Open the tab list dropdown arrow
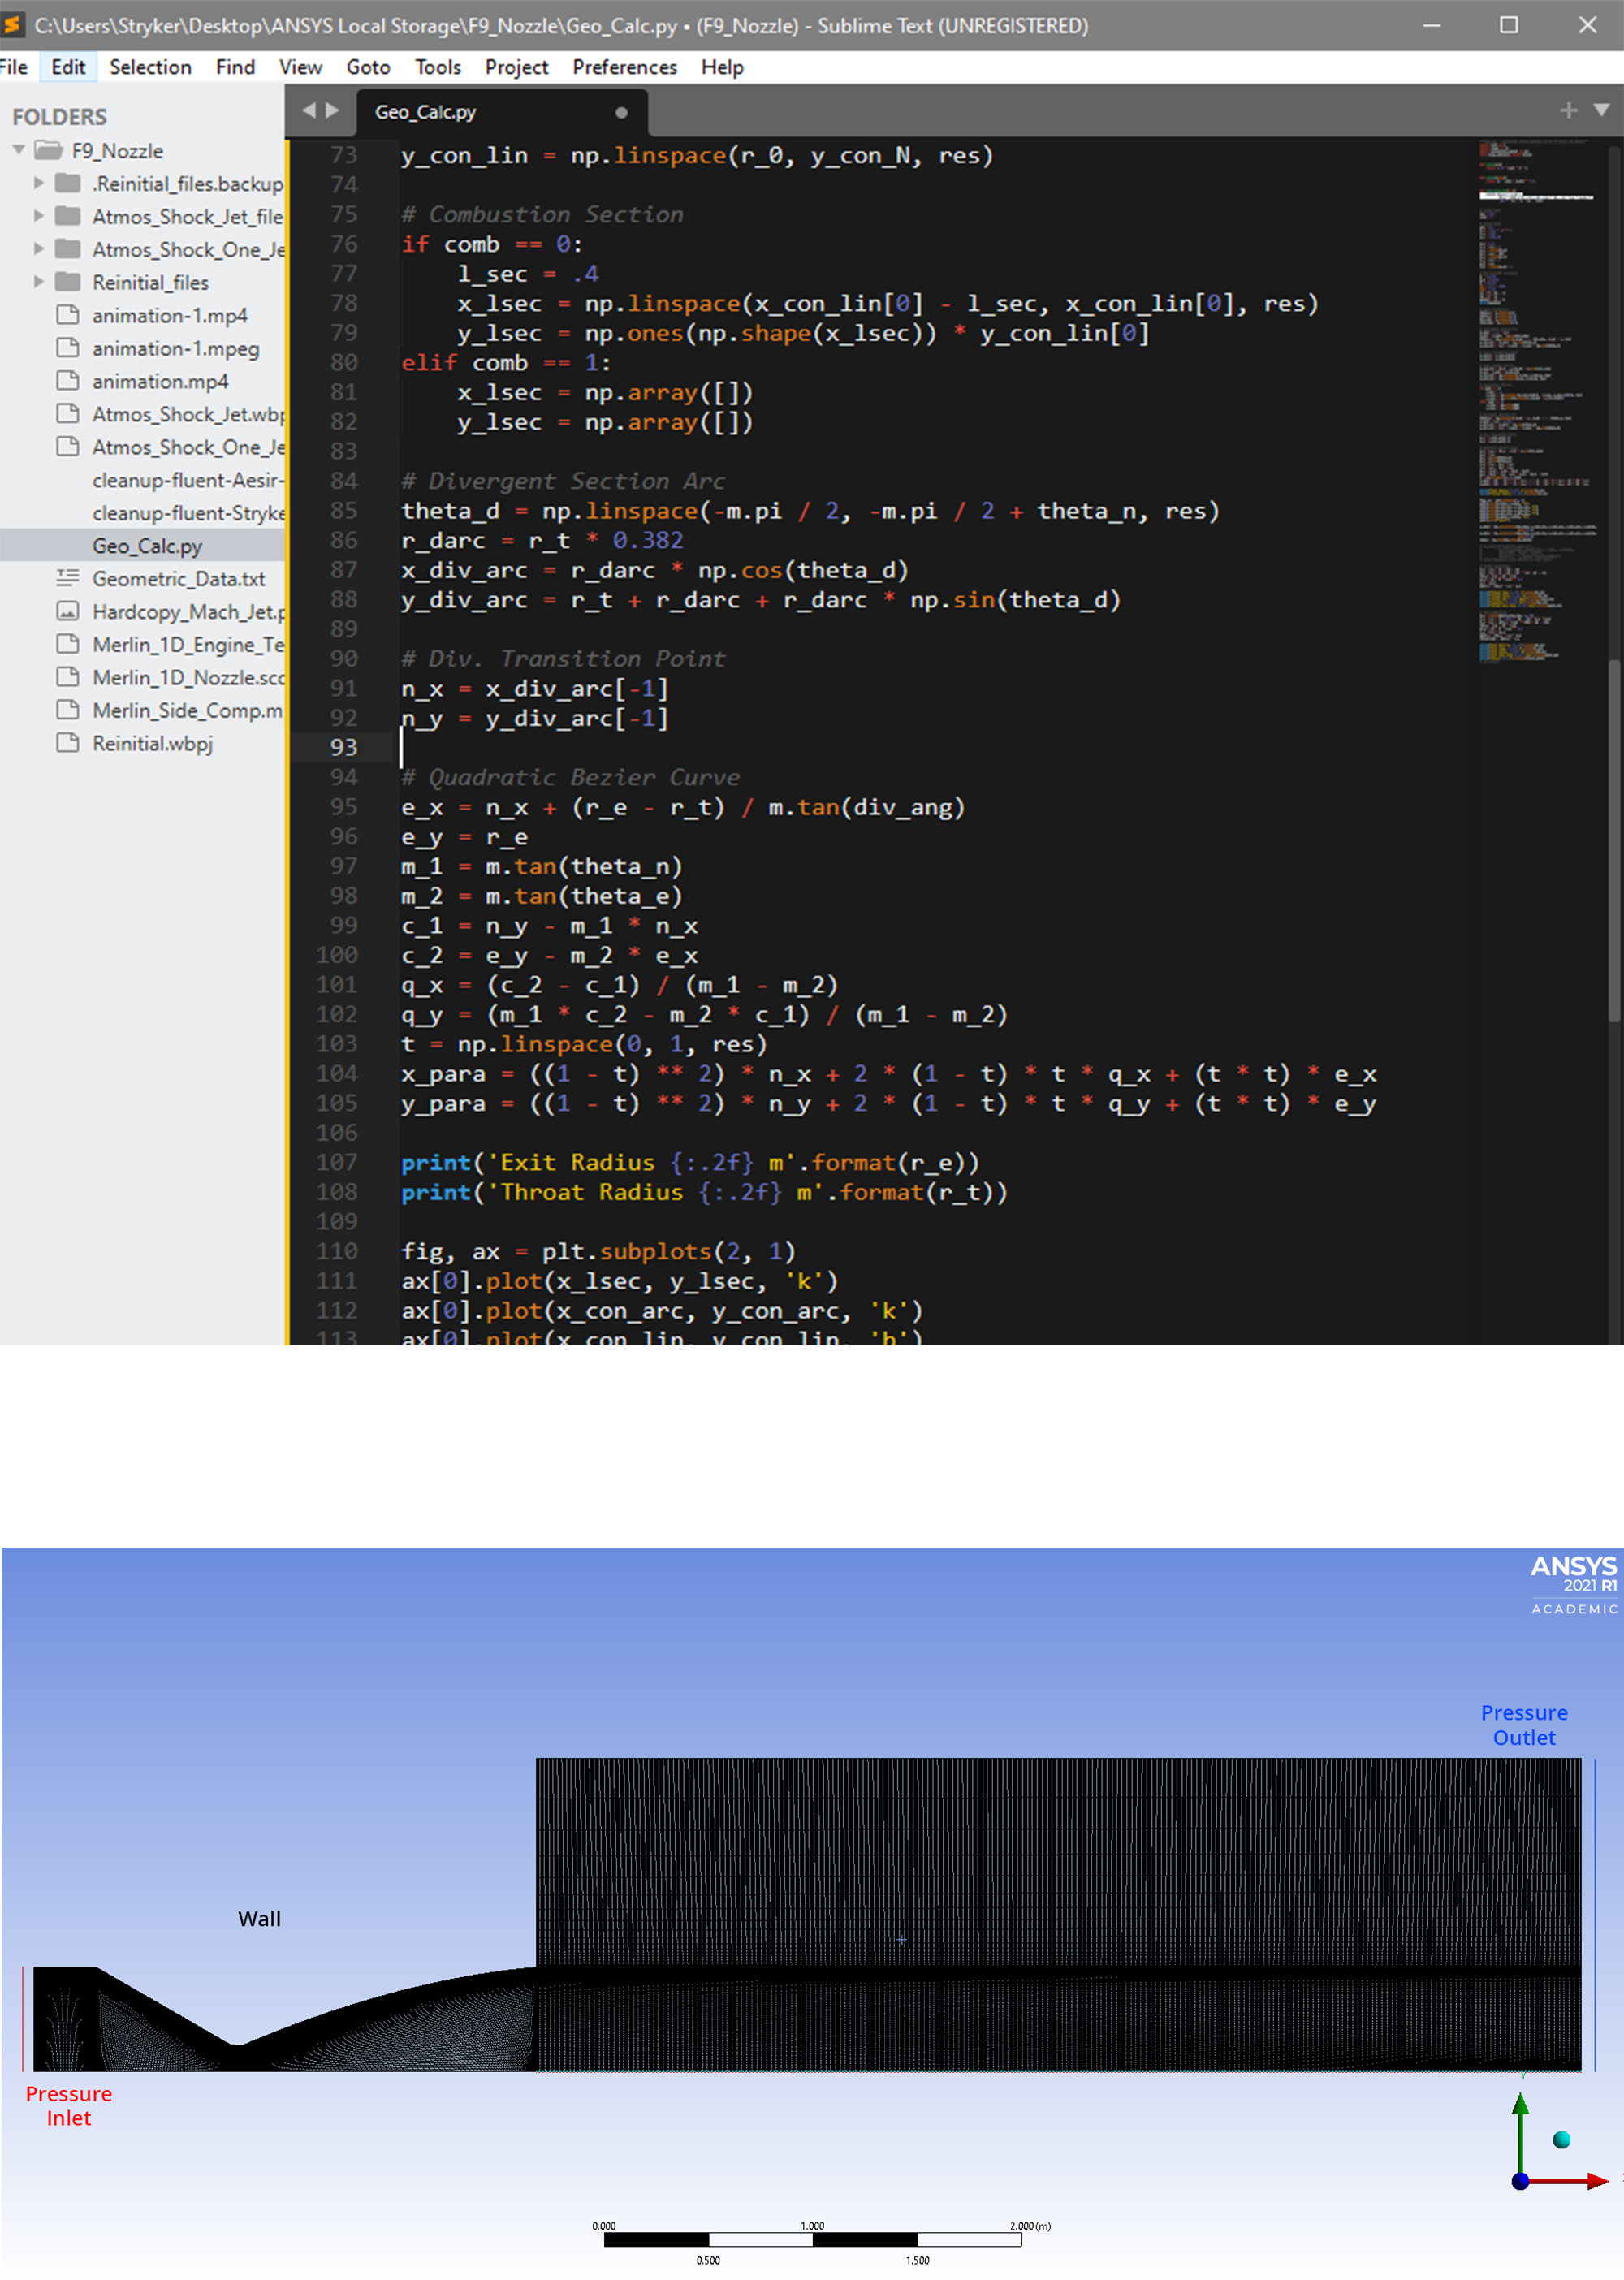Screen dimensions: 1624x2280 click(x=1601, y=110)
